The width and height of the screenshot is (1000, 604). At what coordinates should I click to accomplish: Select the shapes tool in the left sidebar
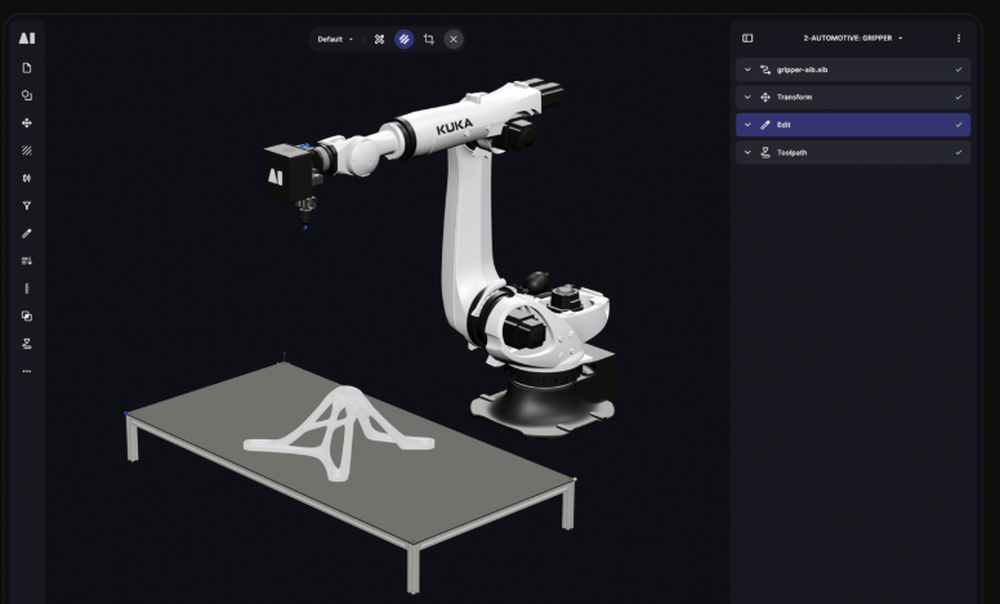[x=26, y=94]
